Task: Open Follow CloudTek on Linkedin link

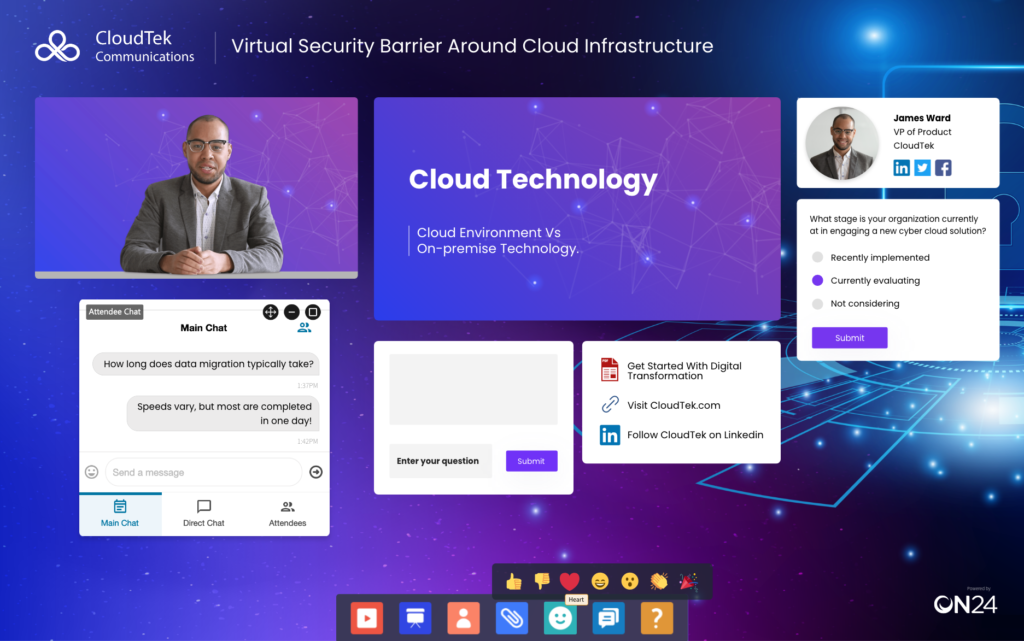Action: point(696,435)
